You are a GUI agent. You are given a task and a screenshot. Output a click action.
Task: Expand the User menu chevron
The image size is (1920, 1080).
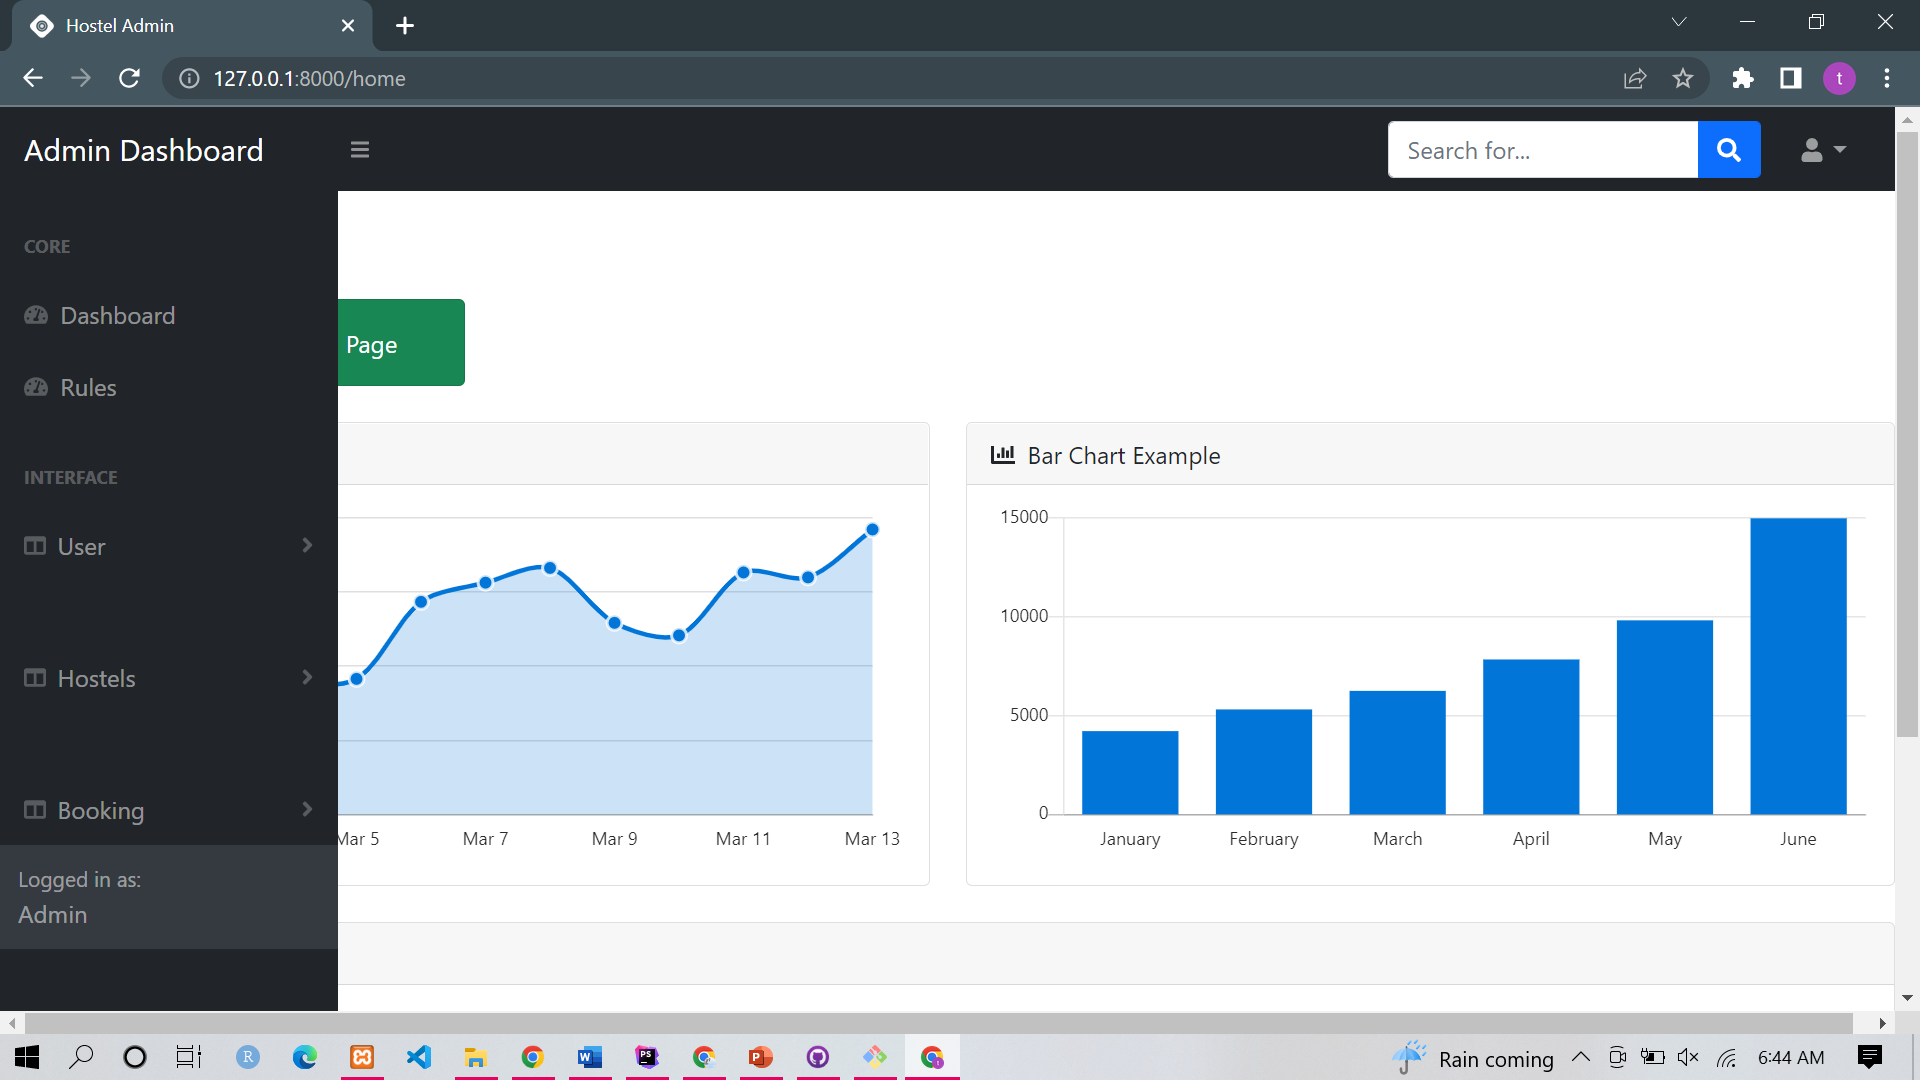pos(307,545)
